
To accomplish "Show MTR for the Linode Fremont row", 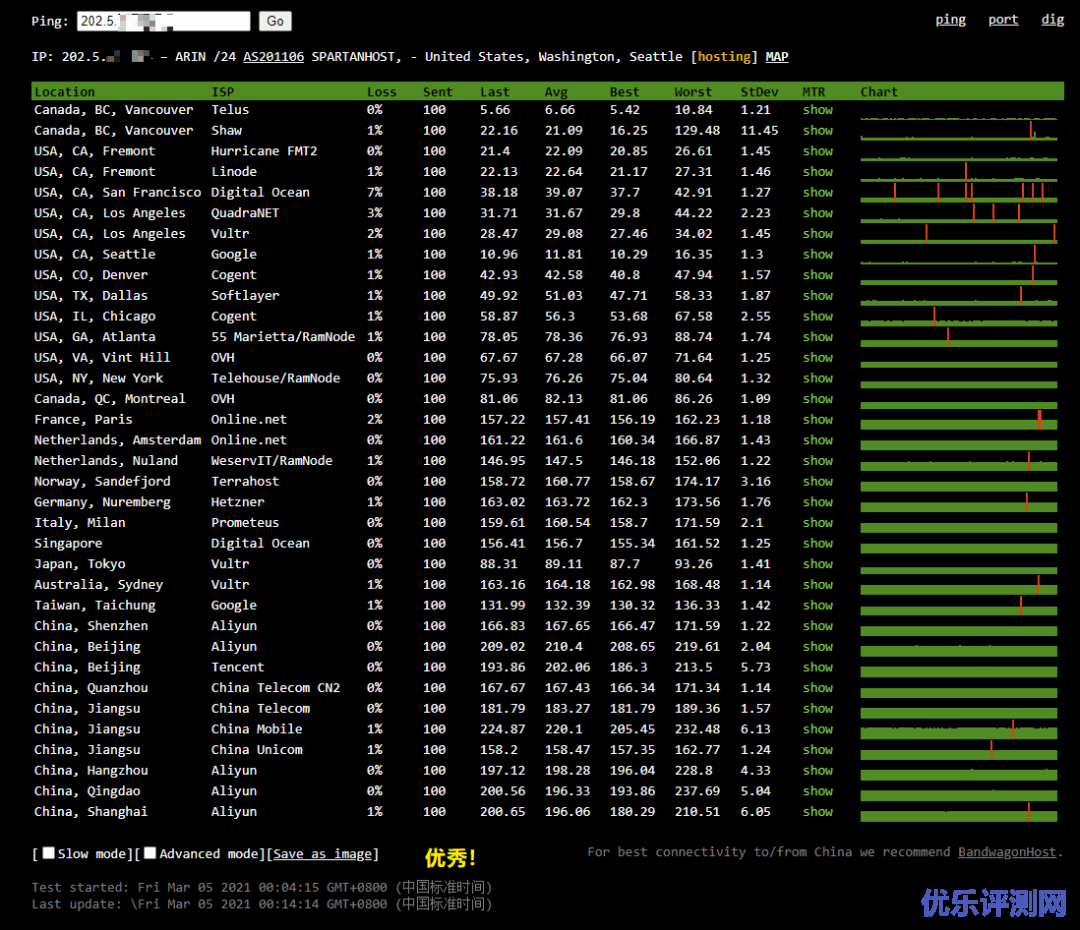I will point(818,172).
